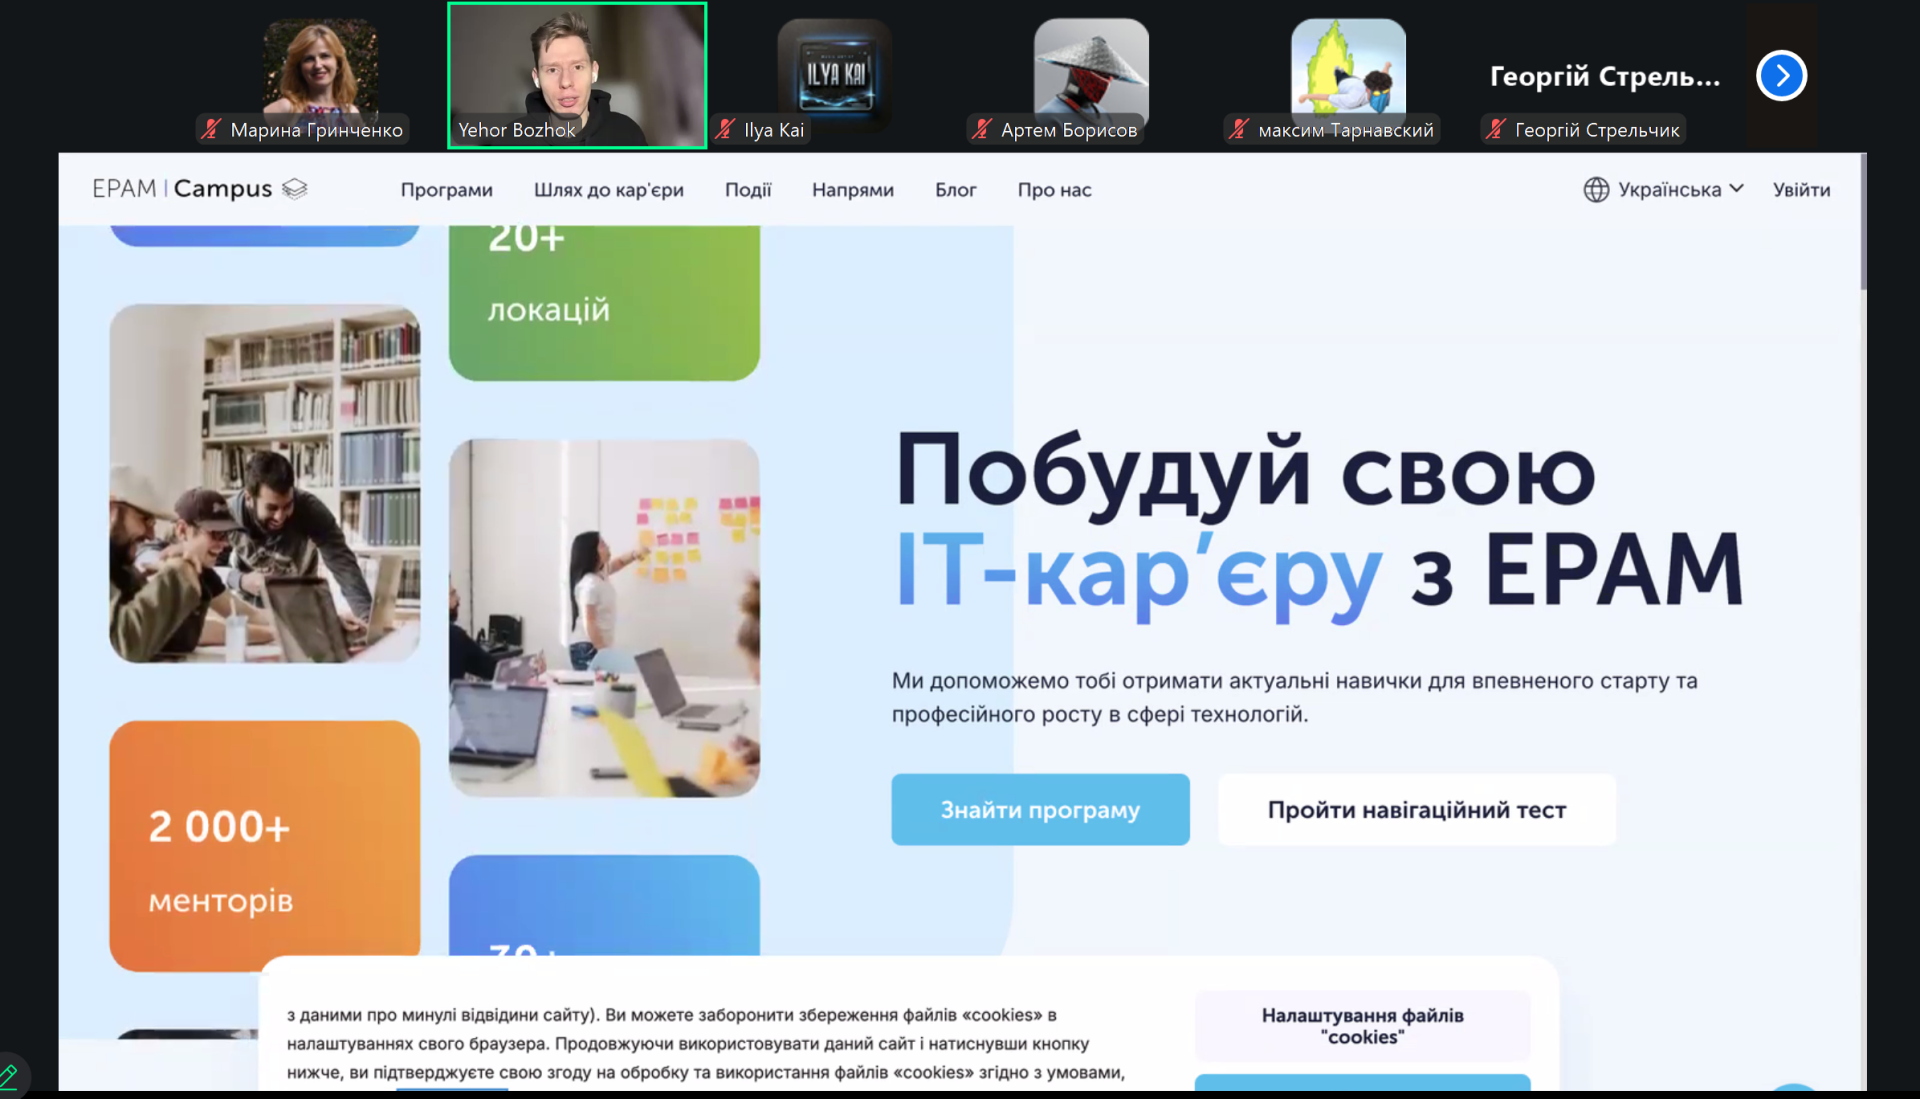Open the Події navigation item
Viewport: 1920px width, 1099px height.
pyautogui.click(x=748, y=190)
